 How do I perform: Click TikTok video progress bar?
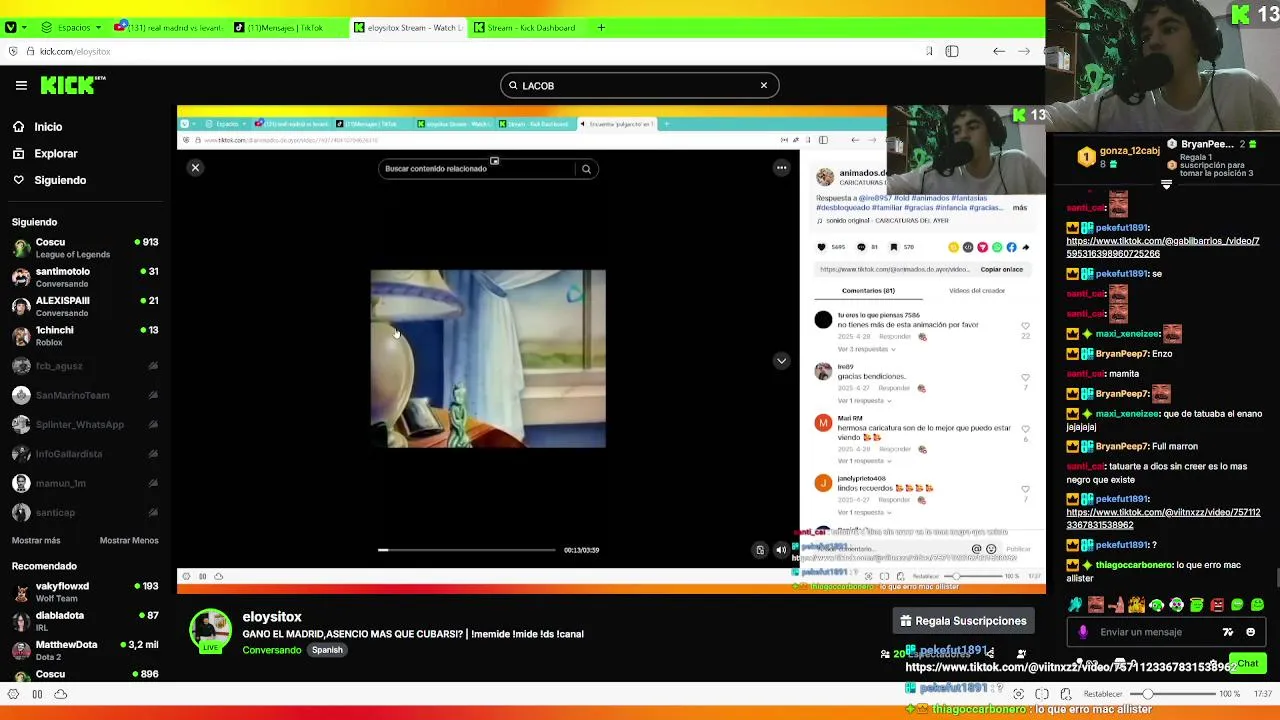click(x=466, y=550)
